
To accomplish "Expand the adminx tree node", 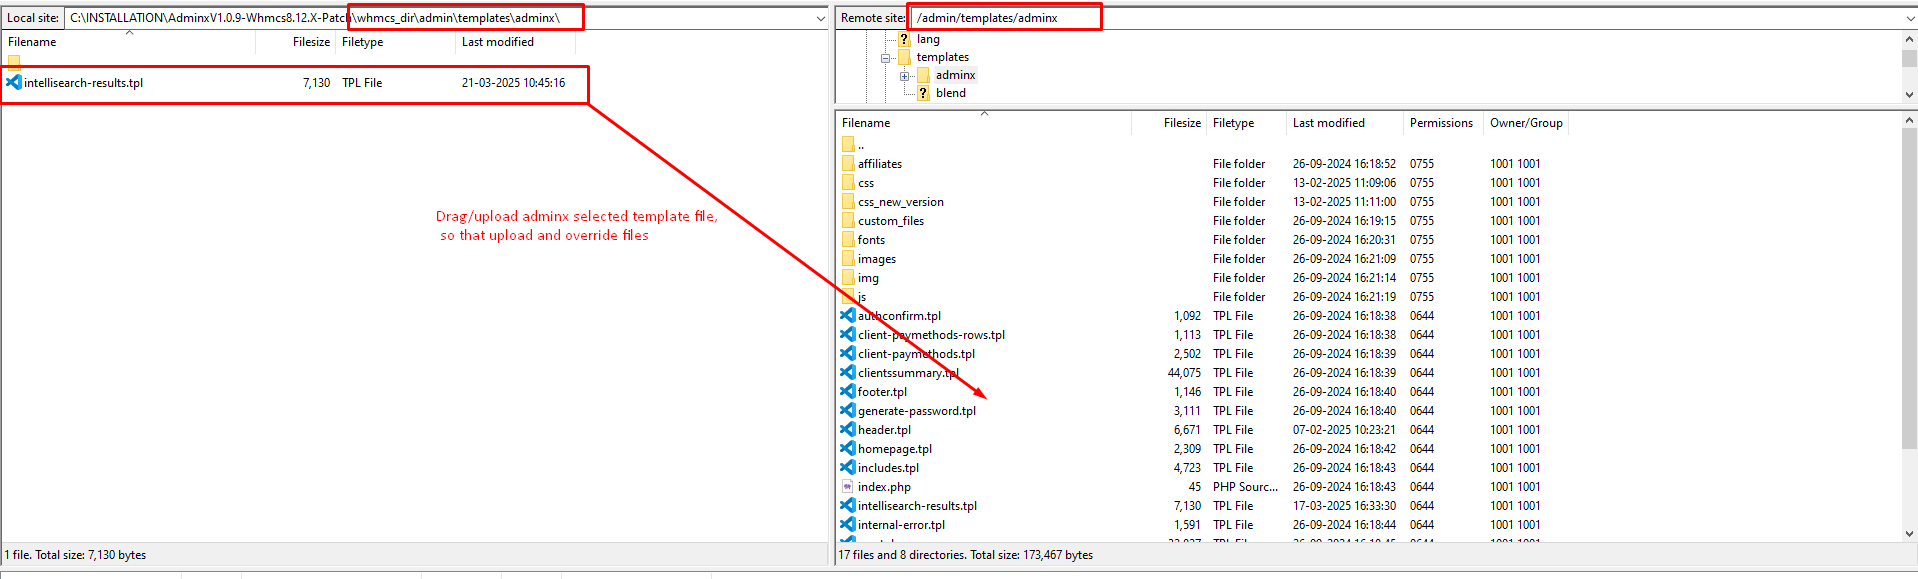I will 904,76.
